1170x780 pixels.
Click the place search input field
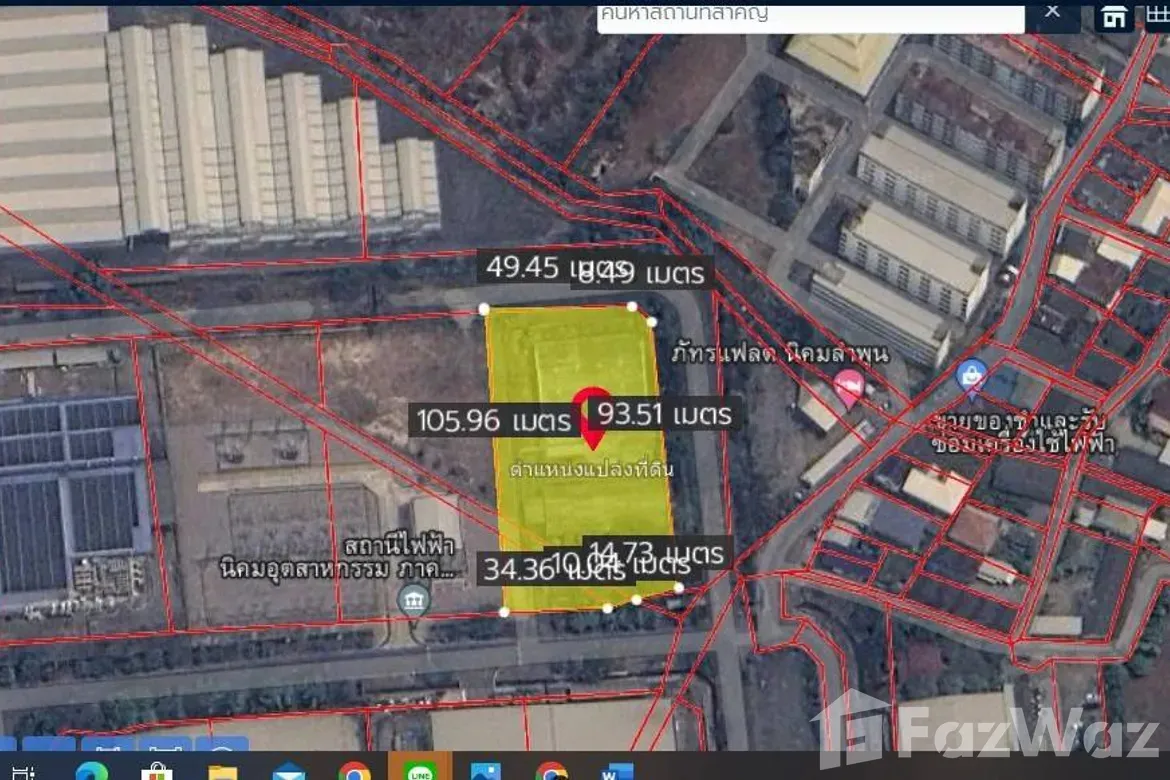[810, 17]
